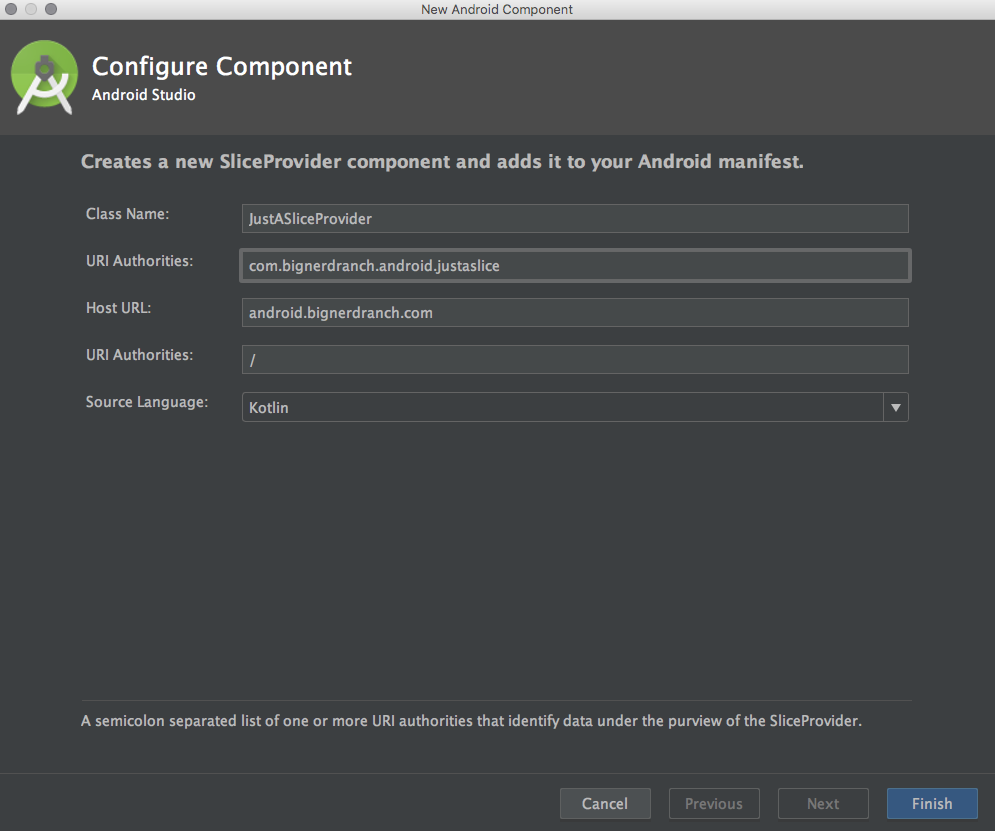Image resolution: width=995 pixels, height=831 pixels.
Task: Click the Next button
Action: pyautogui.click(x=823, y=804)
